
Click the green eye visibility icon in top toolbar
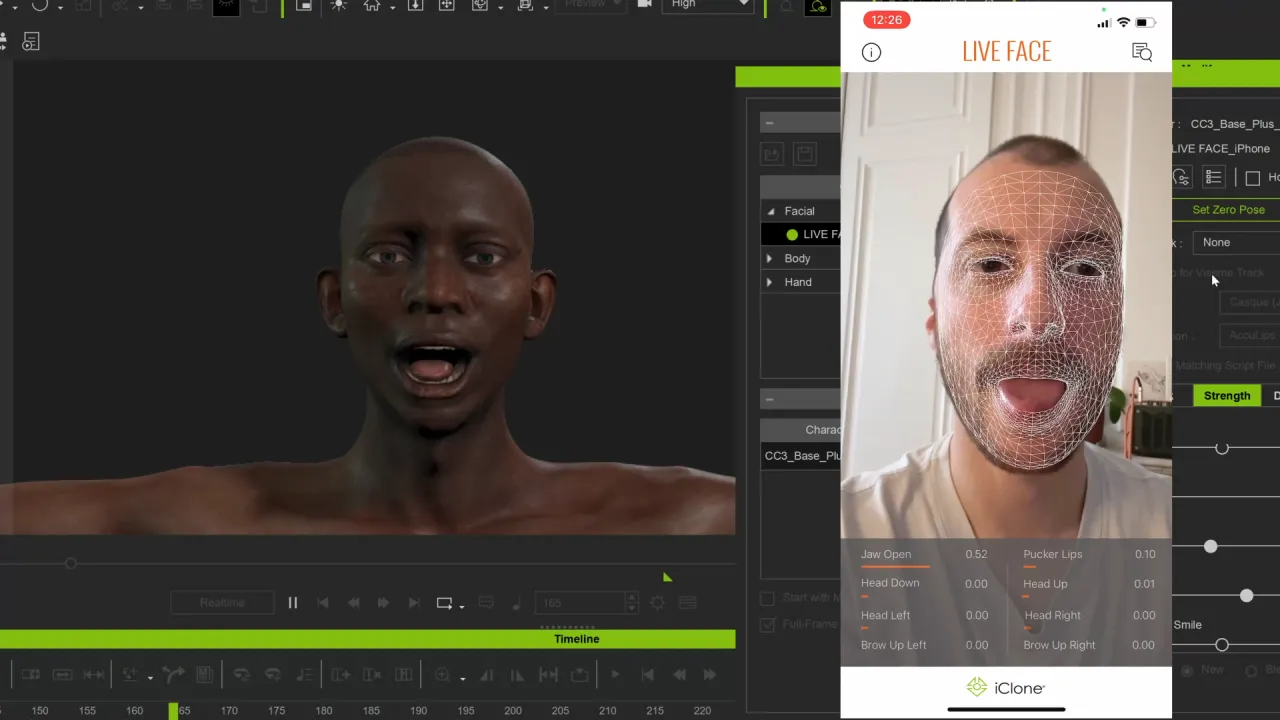pyautogui.click(x=818, y=7)
